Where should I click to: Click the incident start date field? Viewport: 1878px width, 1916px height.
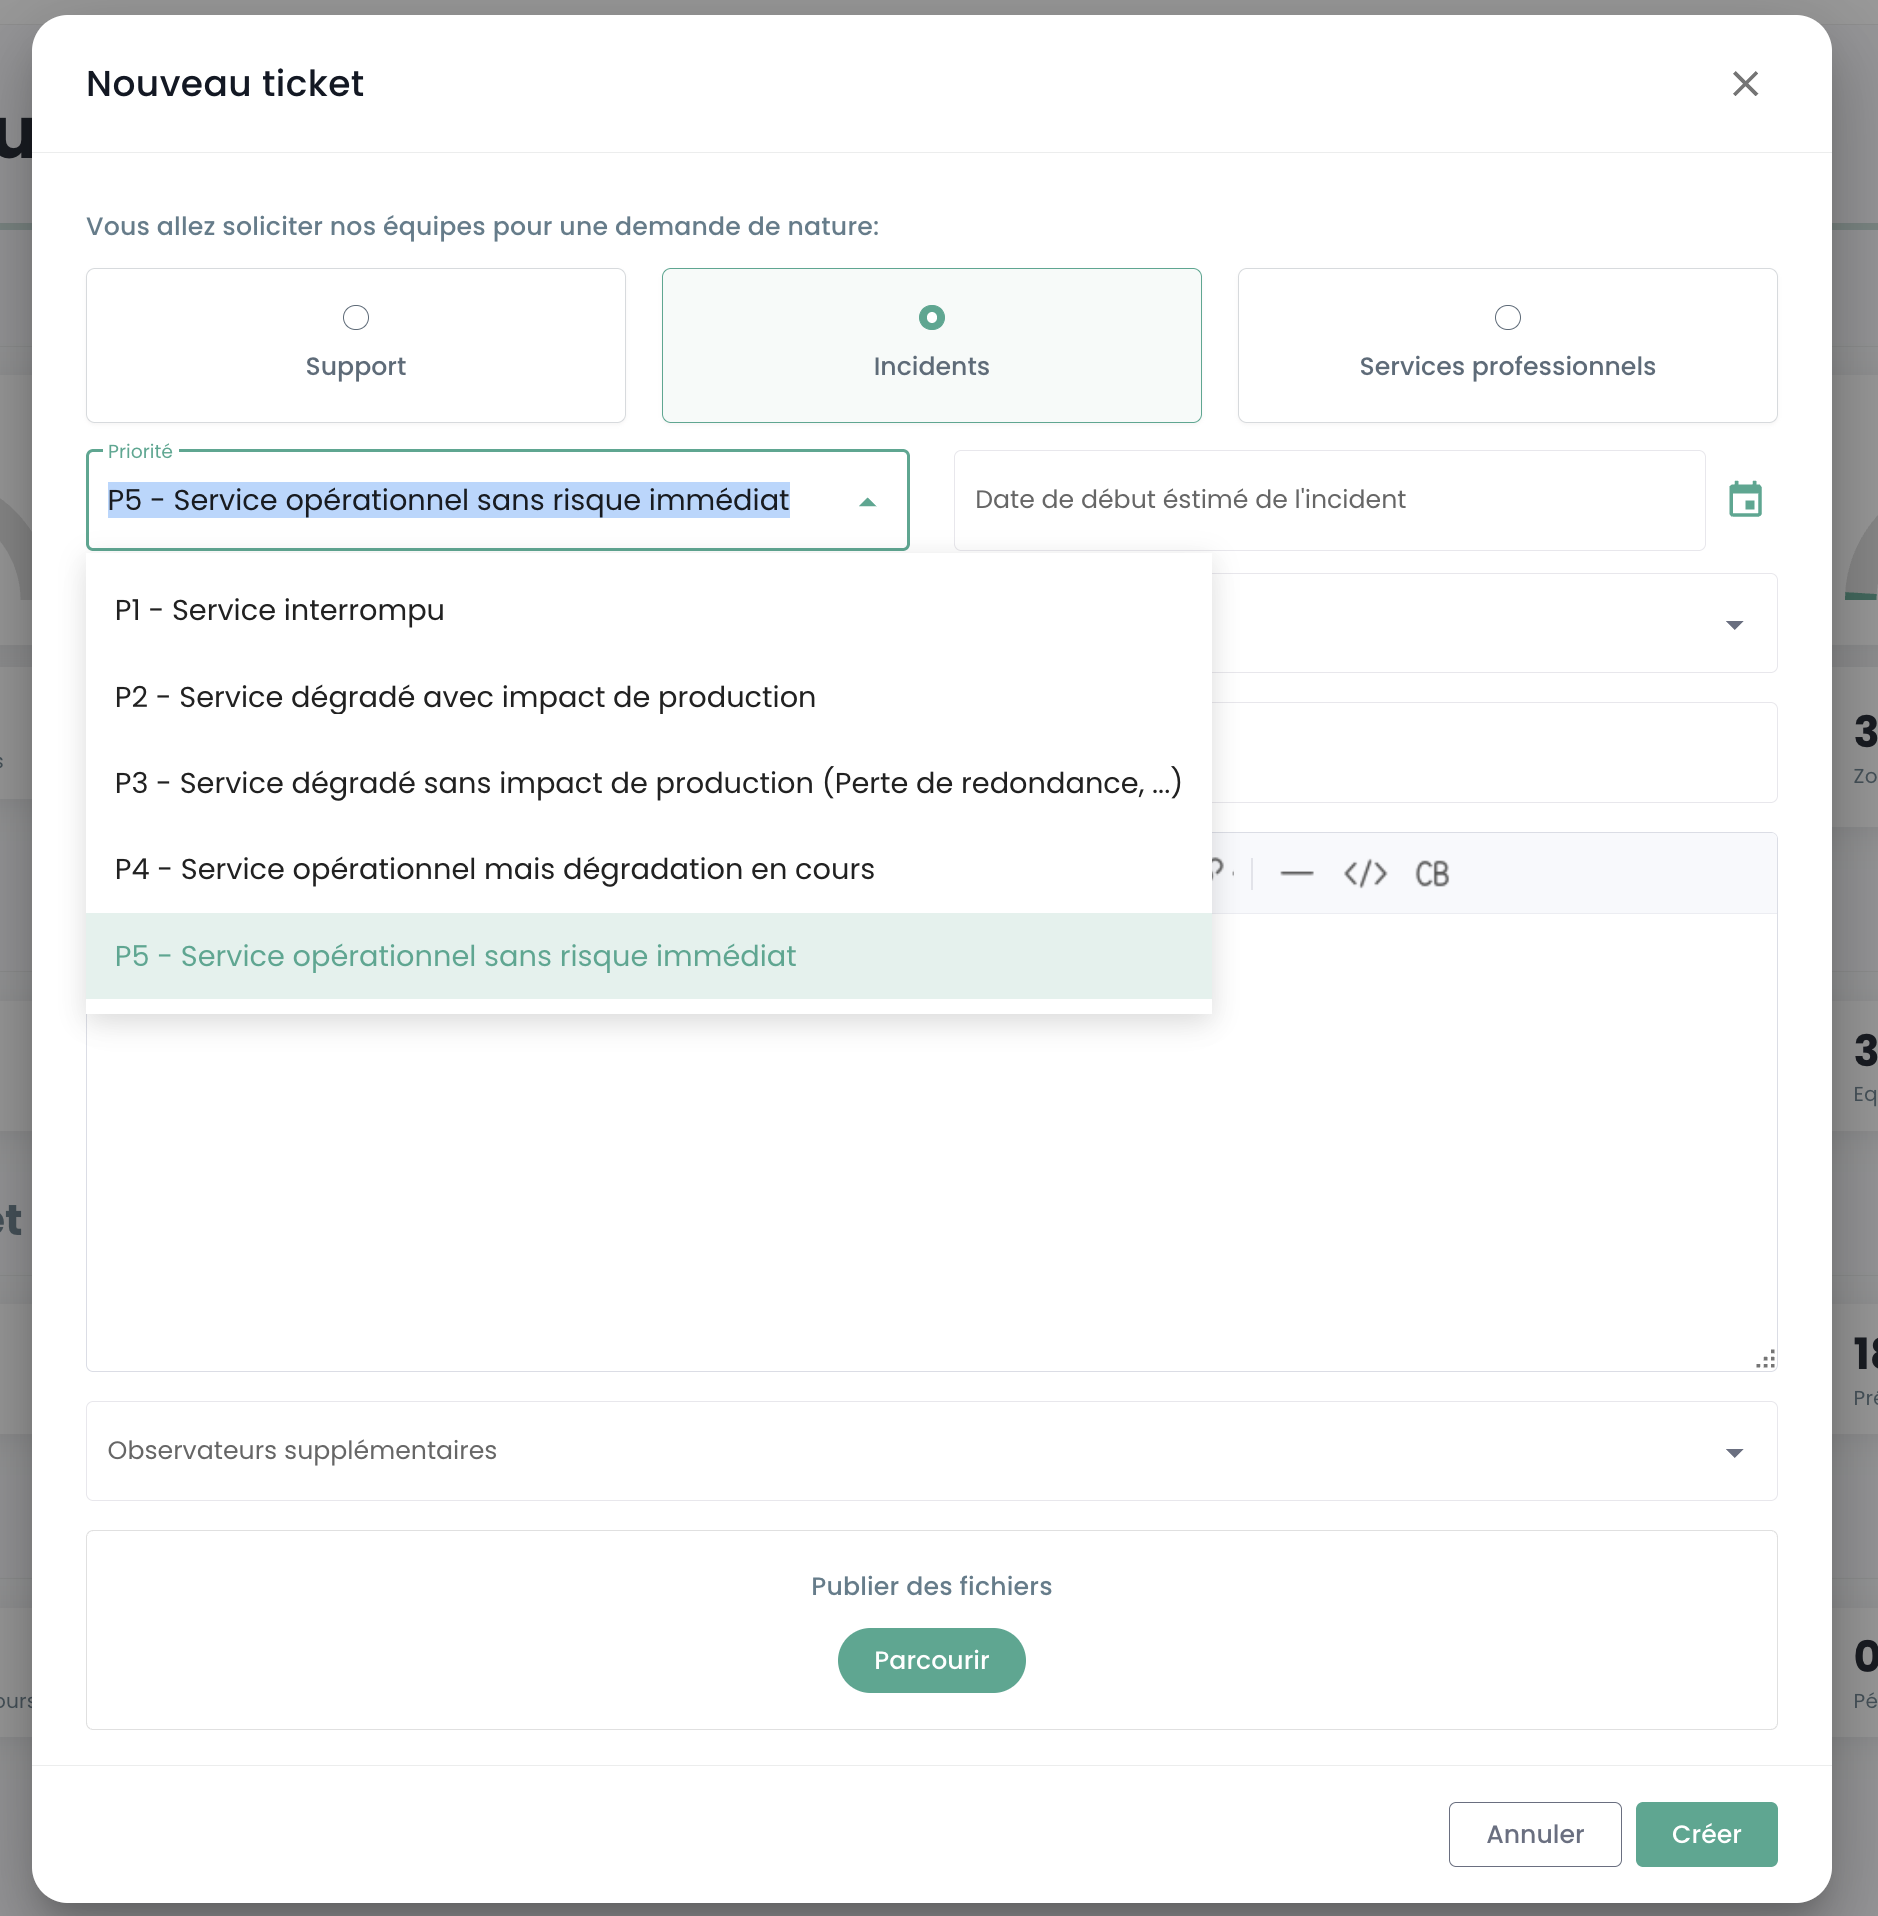point(1328,500)
